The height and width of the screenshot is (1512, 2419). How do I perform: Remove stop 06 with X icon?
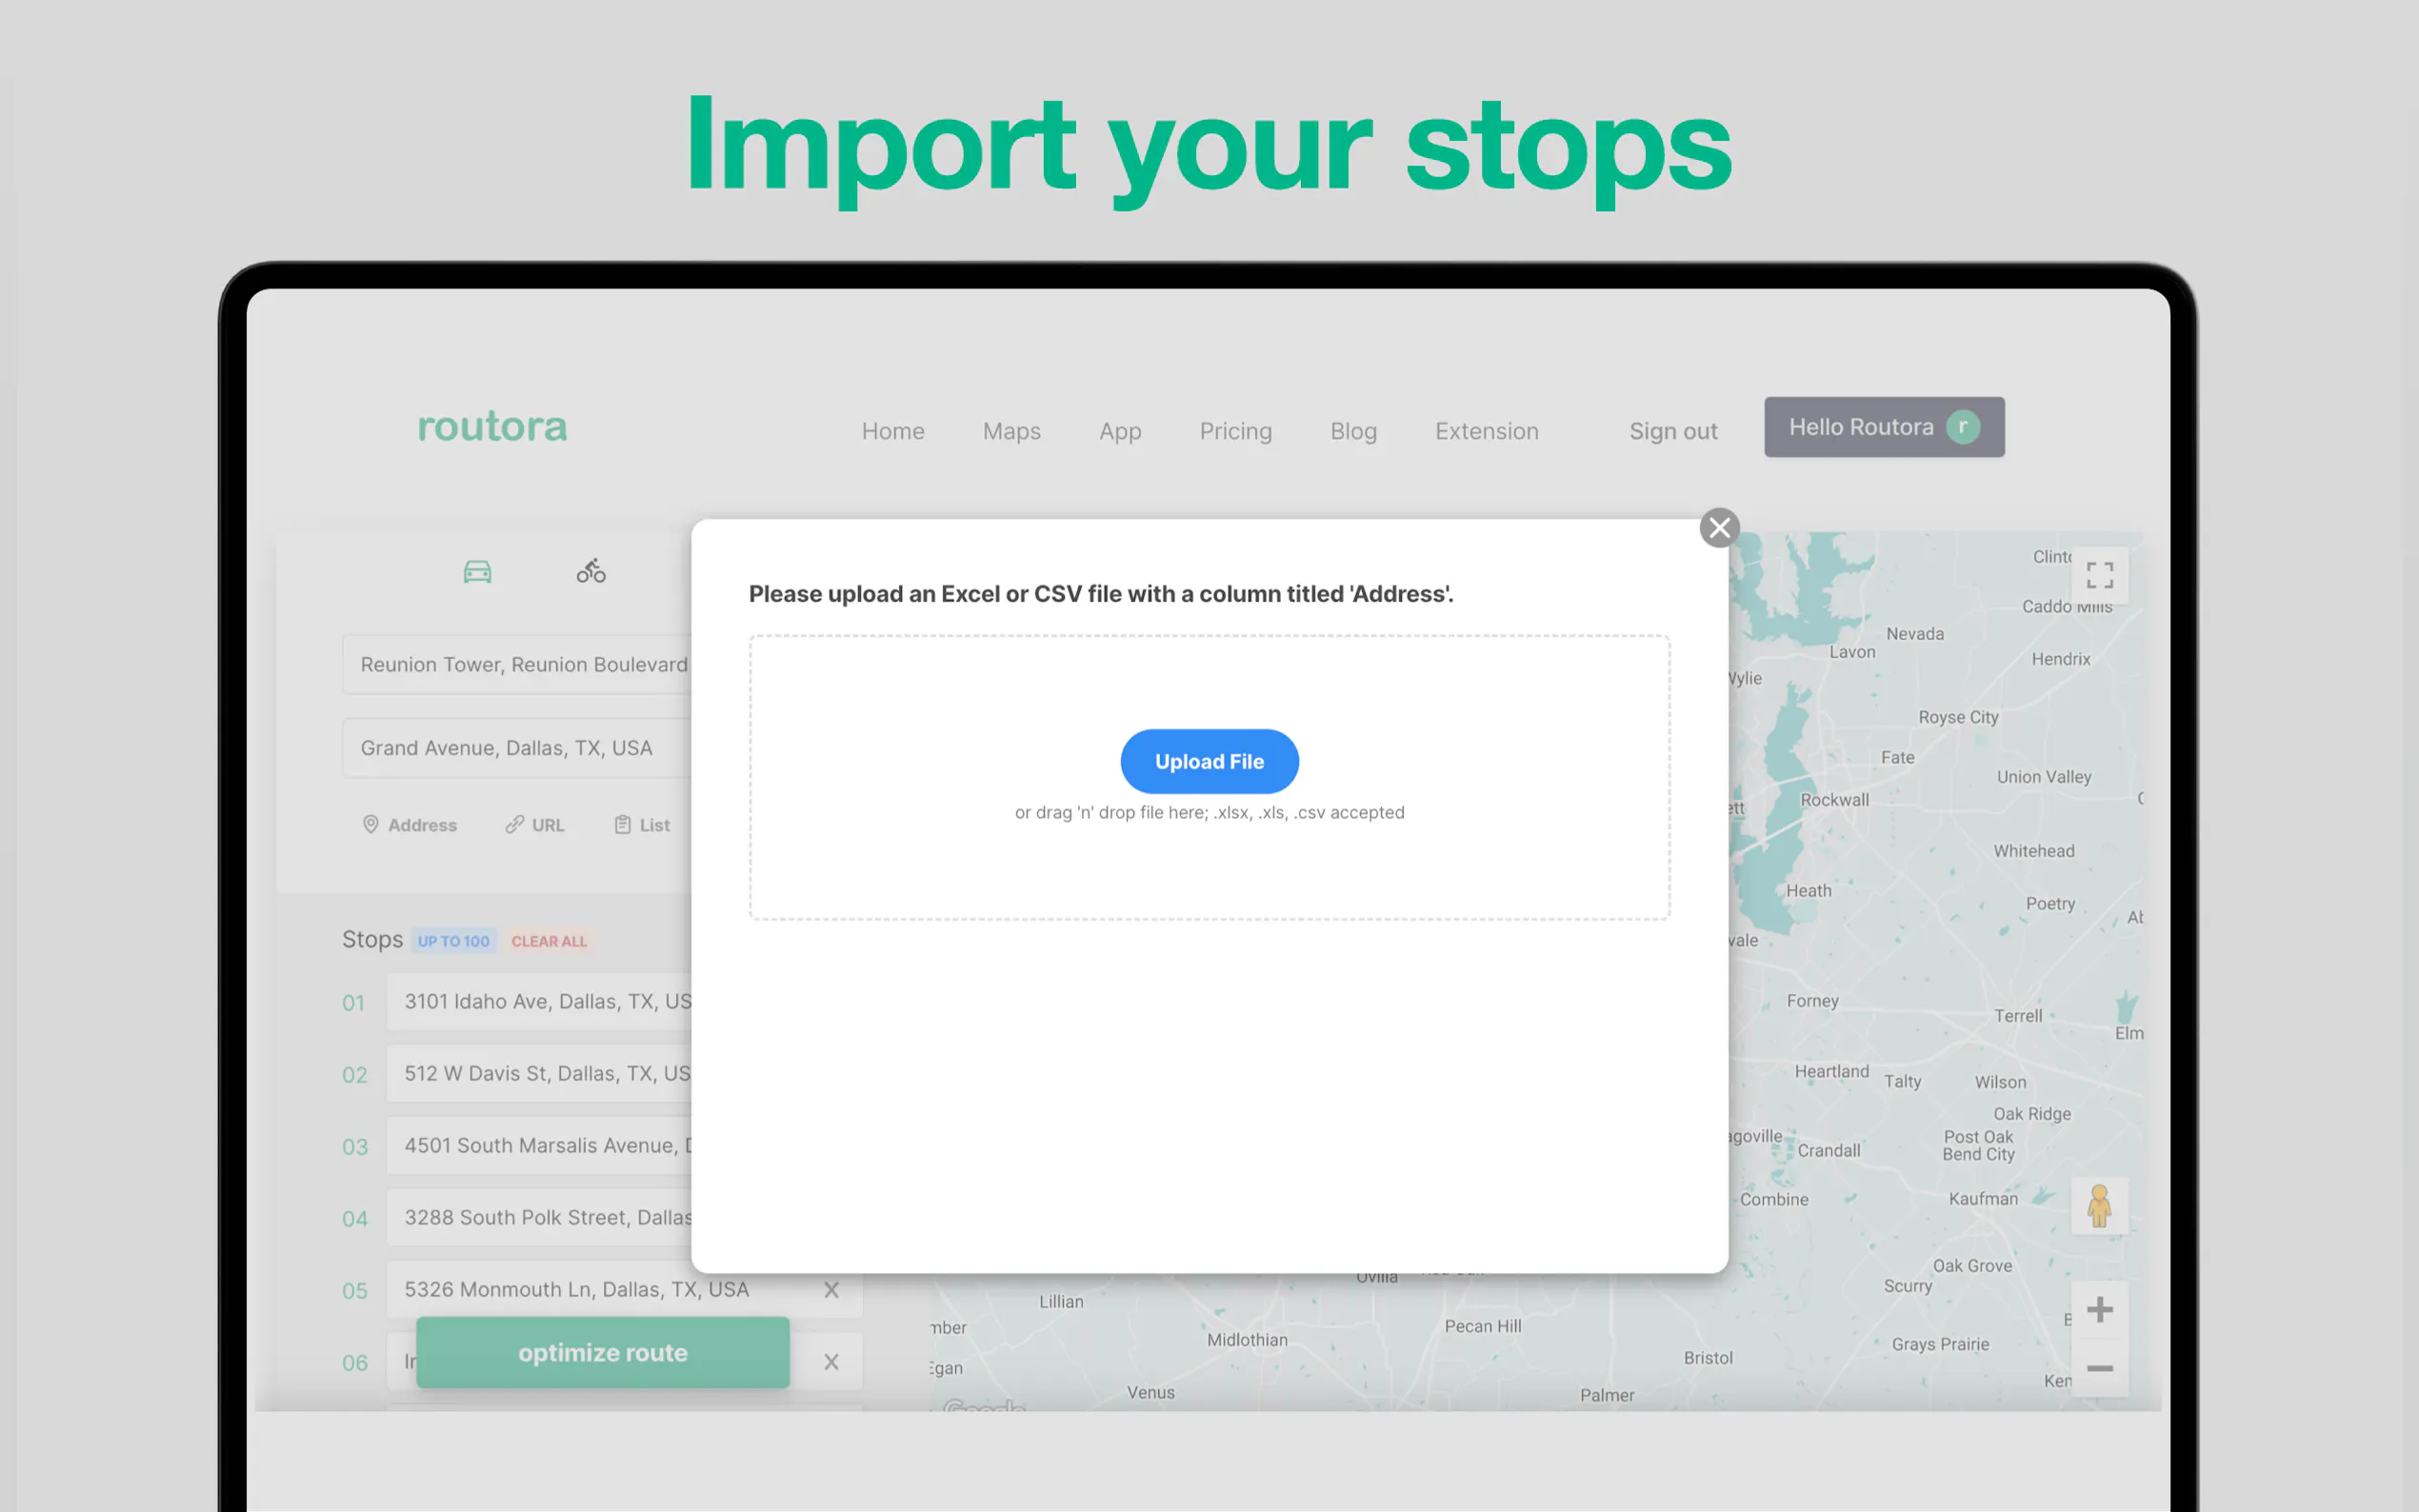coord(831,1362)
